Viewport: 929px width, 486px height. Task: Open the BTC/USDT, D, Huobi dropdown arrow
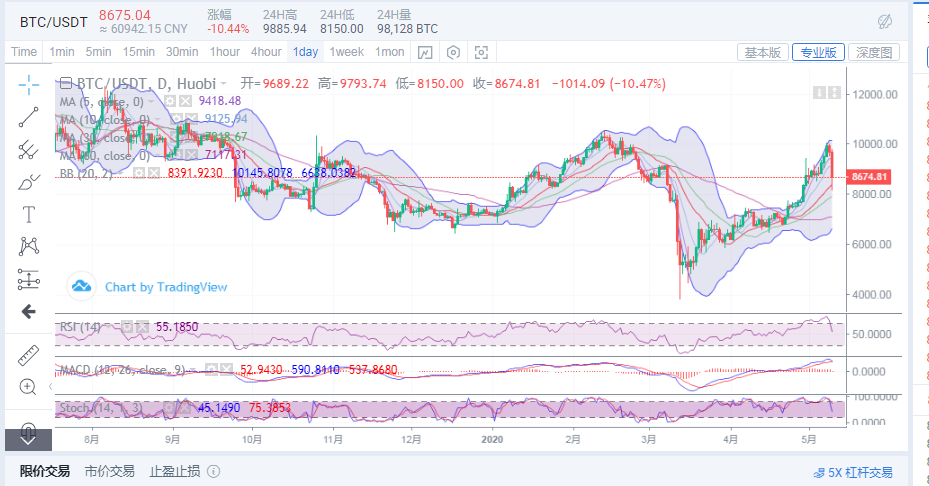224,84
